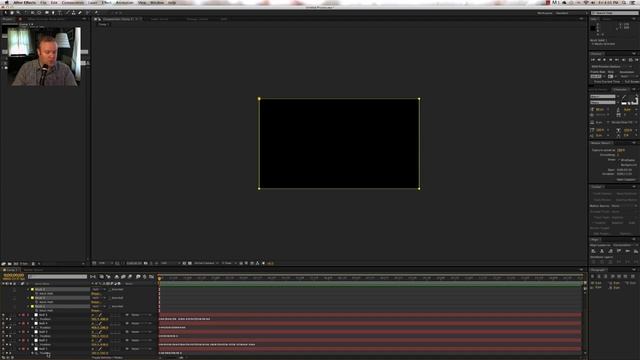The height and width of the screenshot is (360, 640).
Task: Mute audio in Preview panel
Action: (624, 60)
